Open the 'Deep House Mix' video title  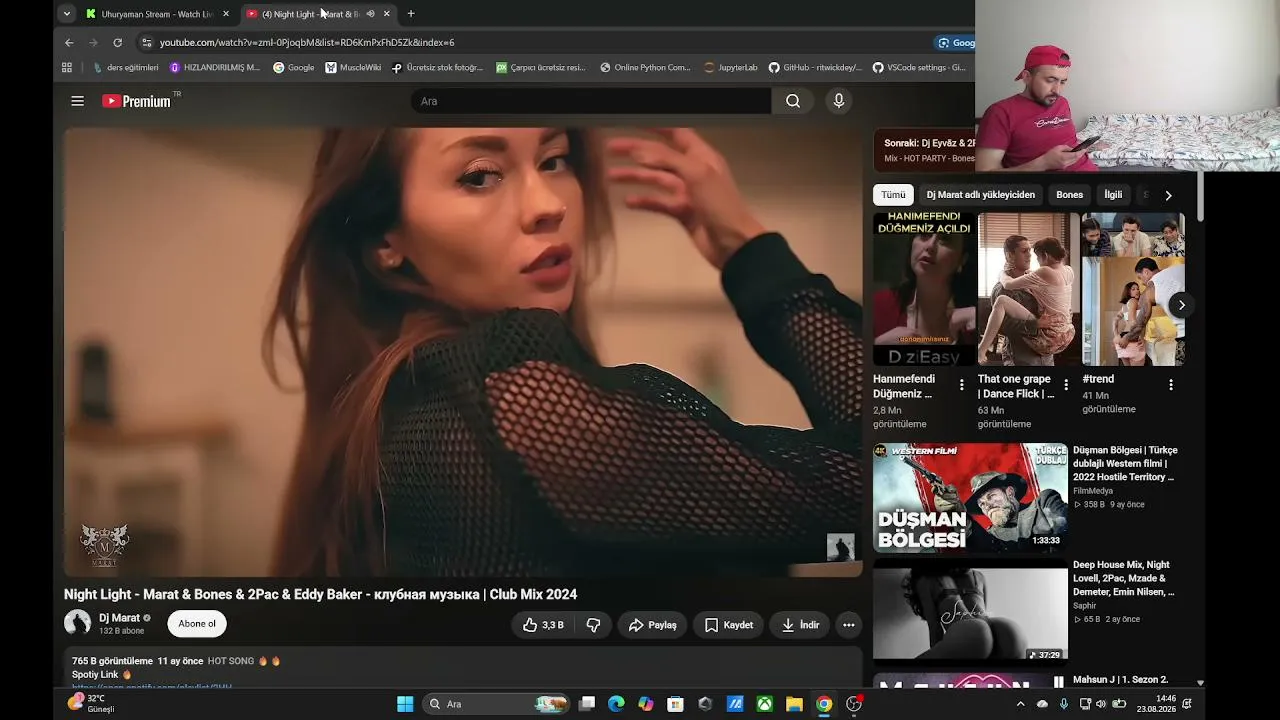1124,578
